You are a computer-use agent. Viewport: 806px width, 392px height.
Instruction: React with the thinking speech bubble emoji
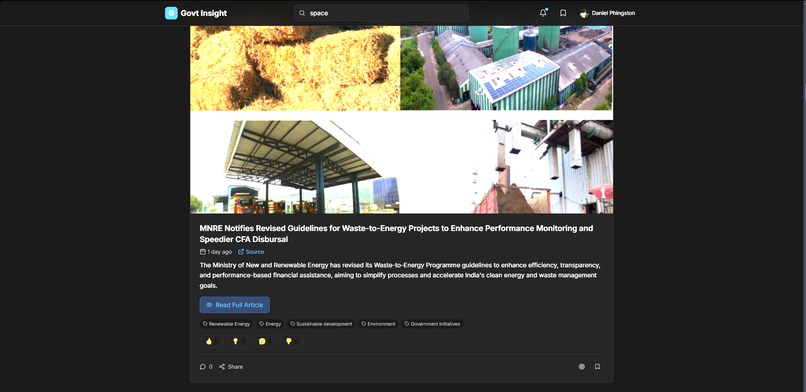[265, 341]
